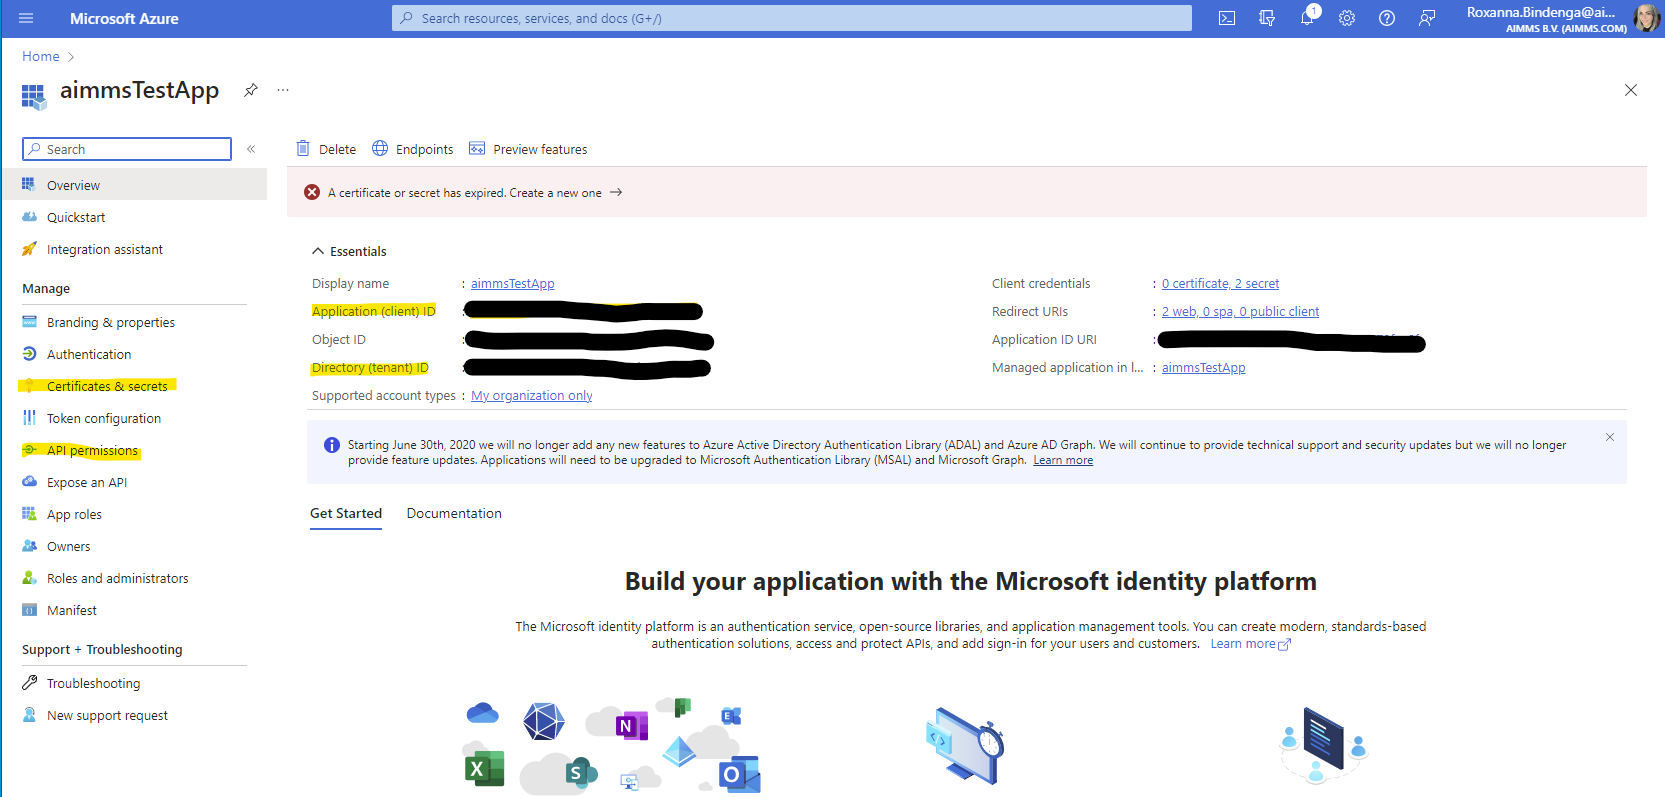
Task: Follow the expired secret 'Create a new one' arrow
Action: tap(616, 192)
